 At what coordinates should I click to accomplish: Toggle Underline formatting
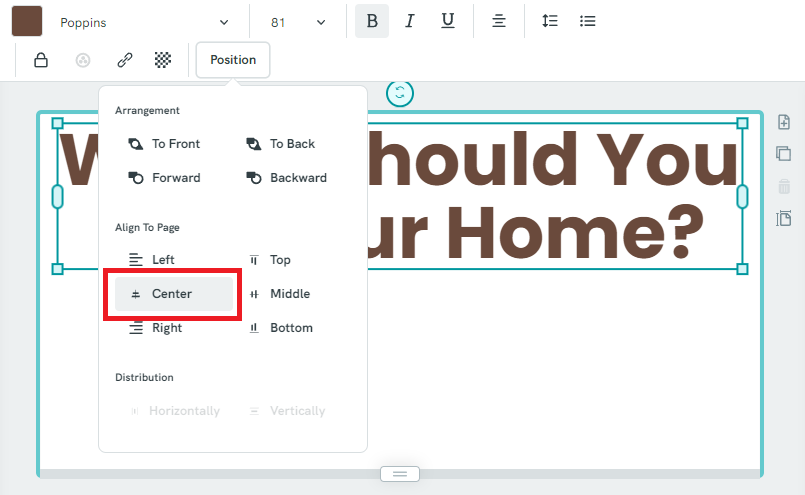pos(448,21)
